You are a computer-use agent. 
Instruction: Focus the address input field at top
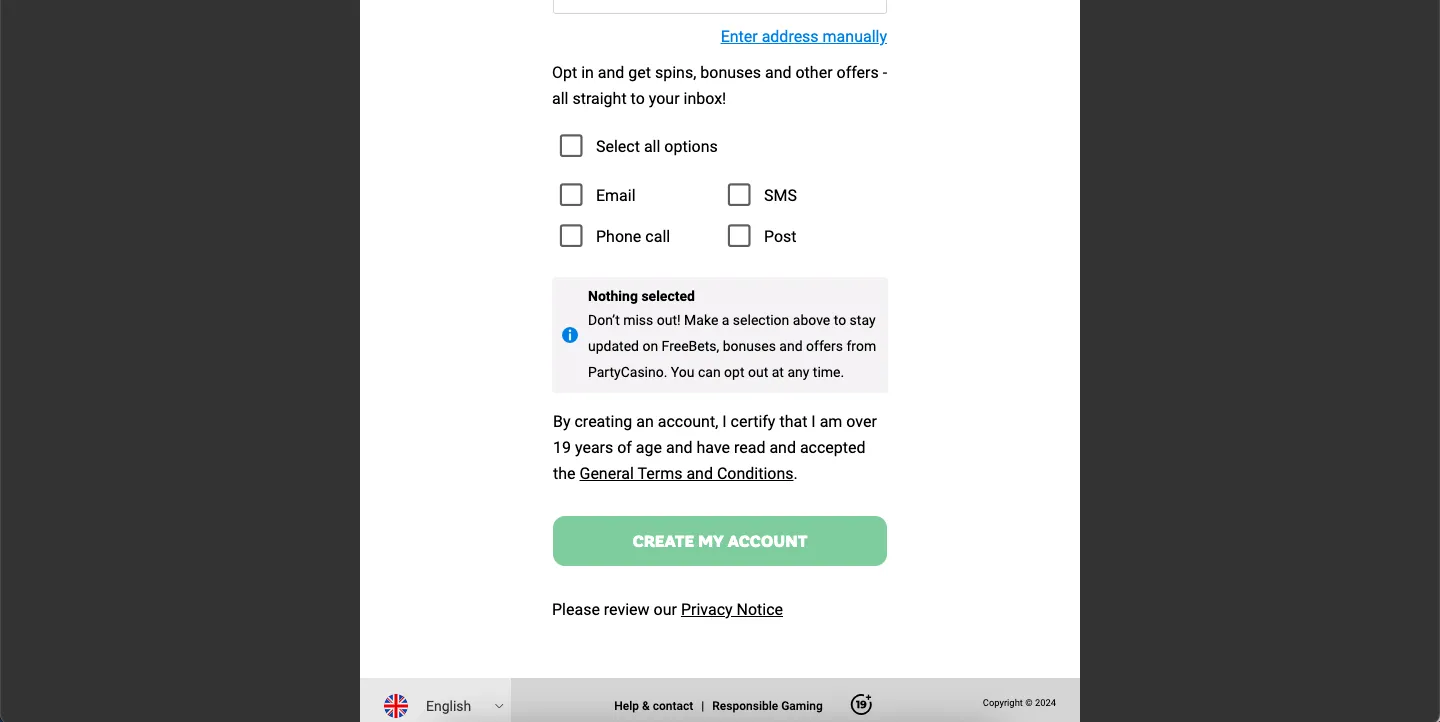coord(719,5)
